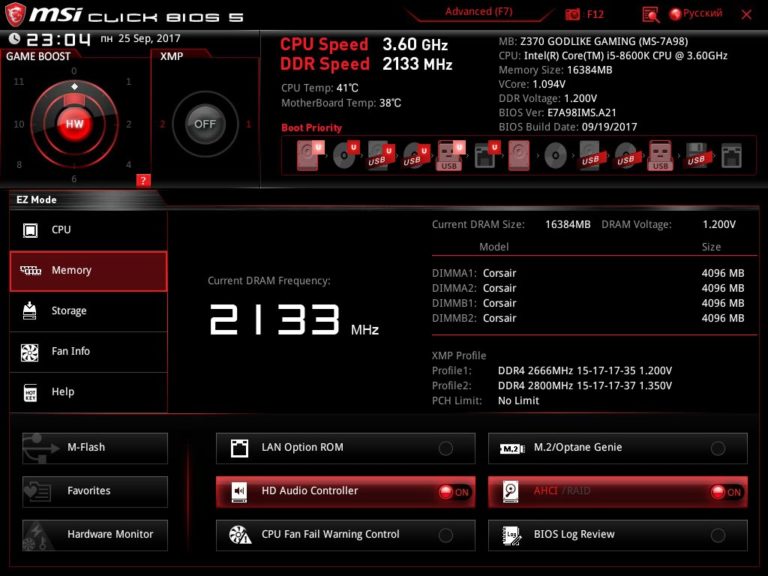
Task: Select the legacy USB key boot icon
Action: [660, 155]
